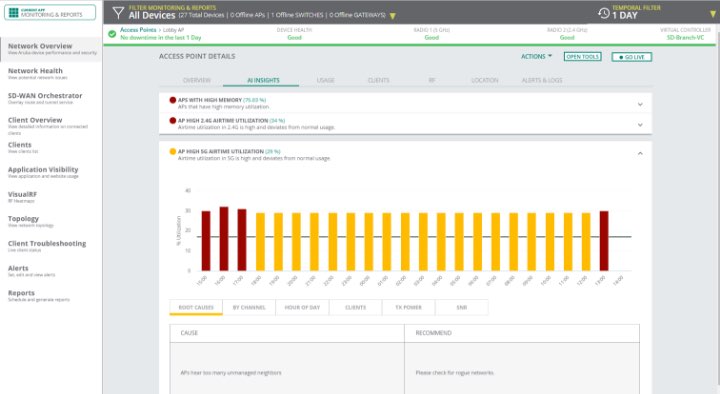
Task: Expand the AP High 2.4G Airtime Utilization row
Action: (640, 125)
